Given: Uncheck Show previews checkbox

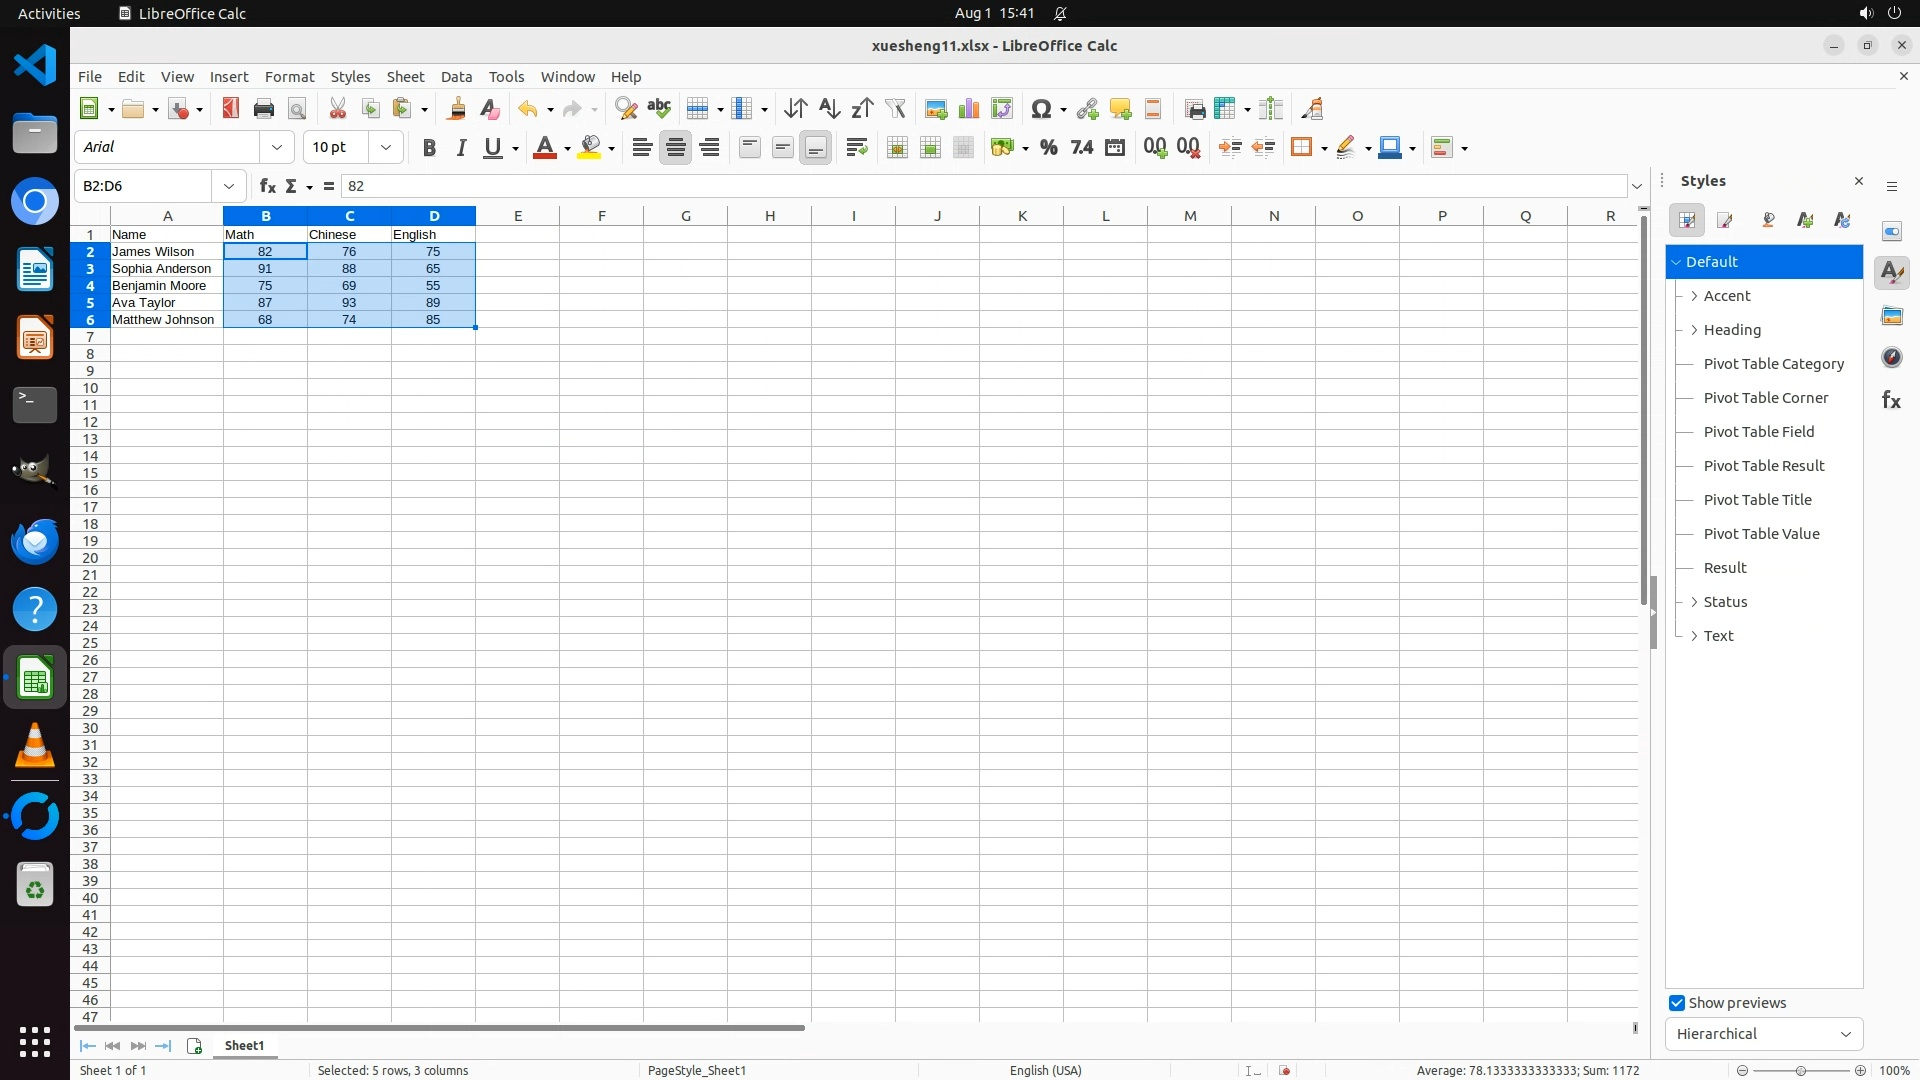Looking at the screenshot, I should tap(1677, 1003).
